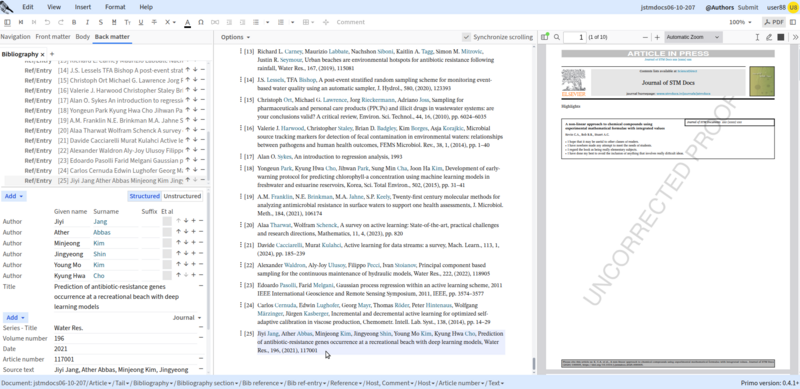Open PDF viewer sidebar toggle icon
The image size is (800, 389).
[545, 37]
